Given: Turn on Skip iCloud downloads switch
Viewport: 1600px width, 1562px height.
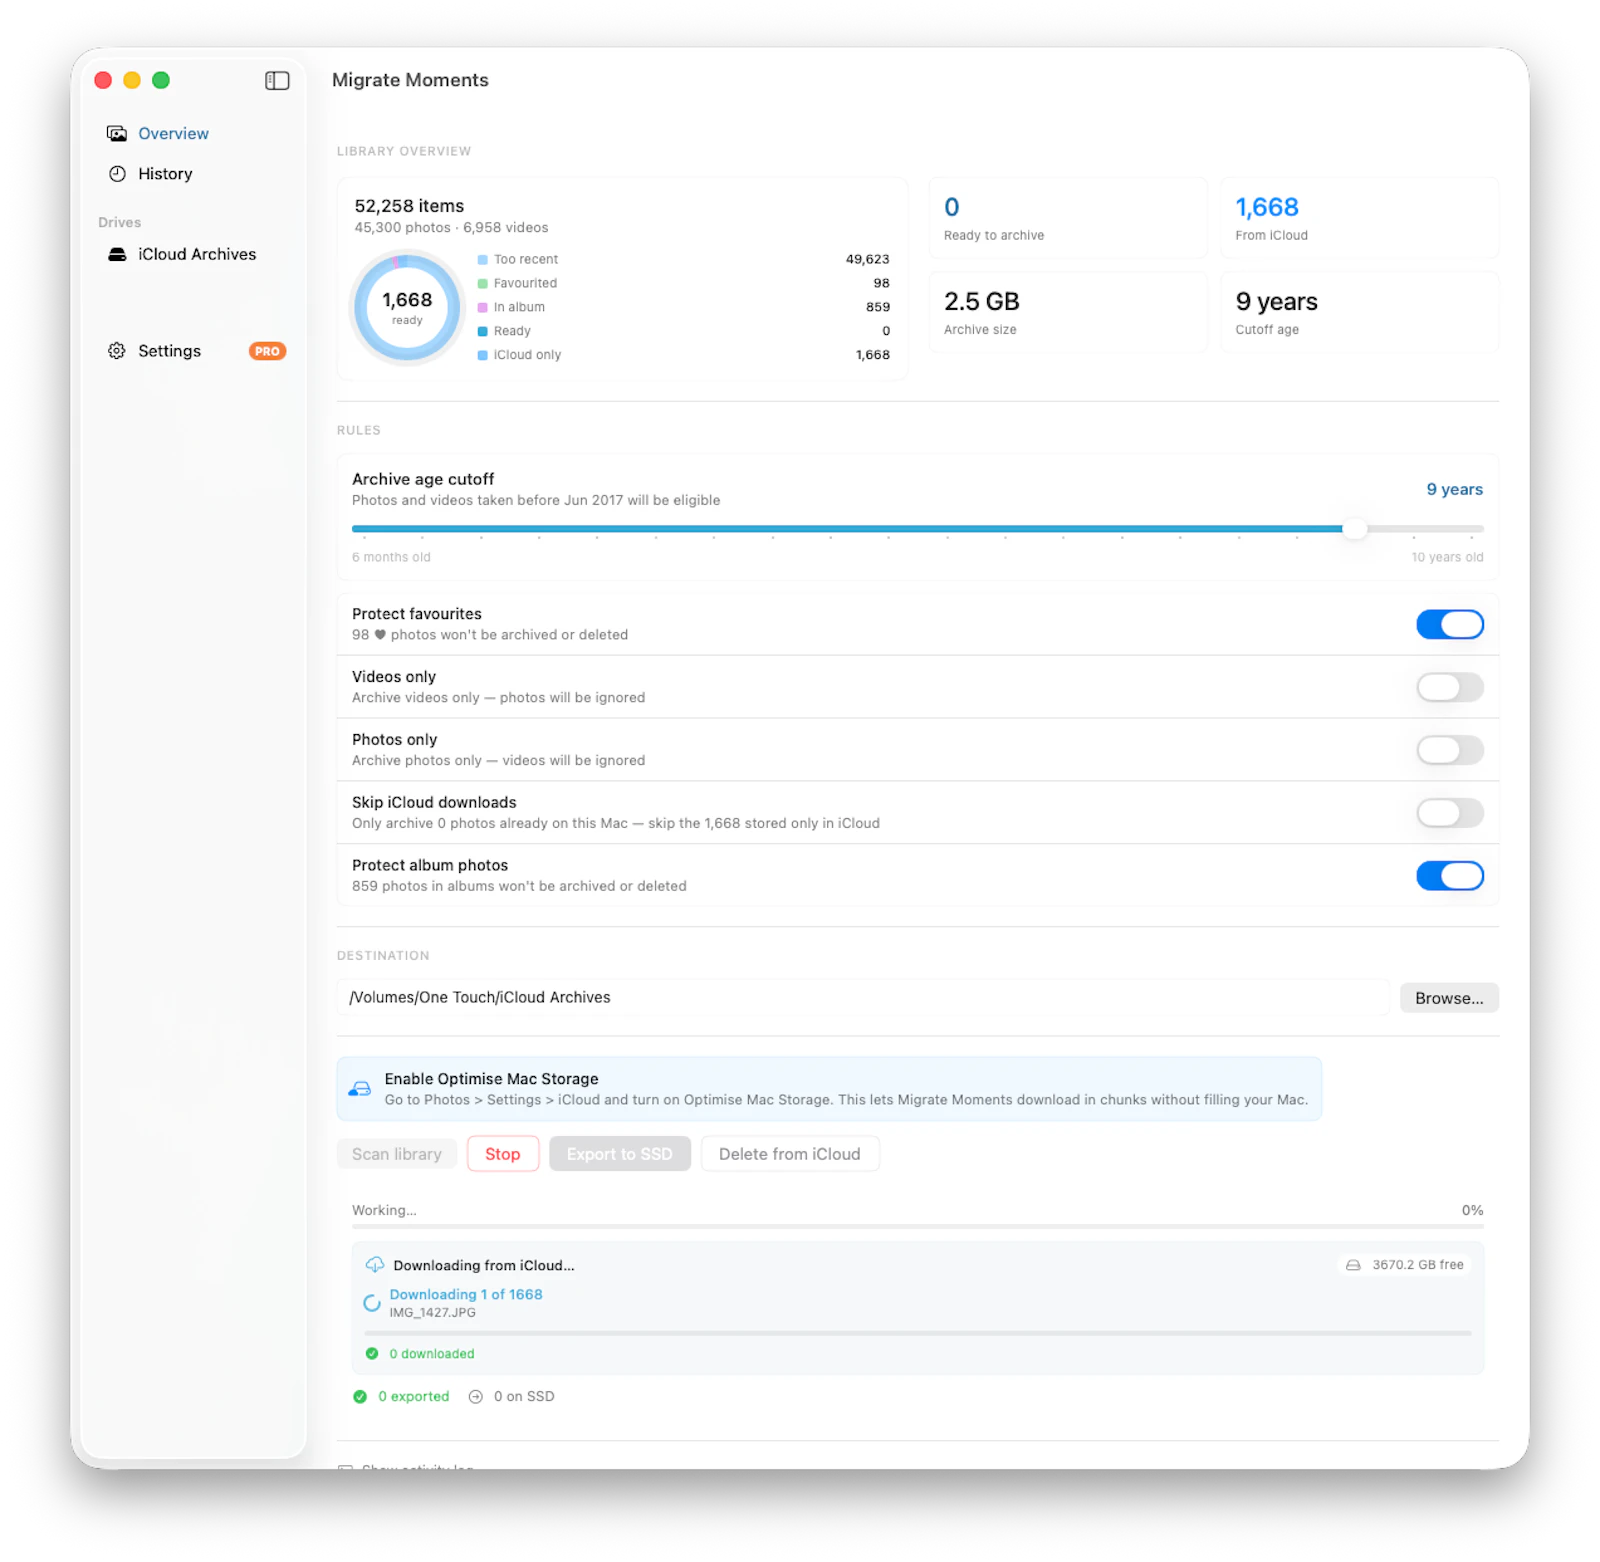Looking at the screenshot, I should pyautogui.click(x=1450, y=814).
